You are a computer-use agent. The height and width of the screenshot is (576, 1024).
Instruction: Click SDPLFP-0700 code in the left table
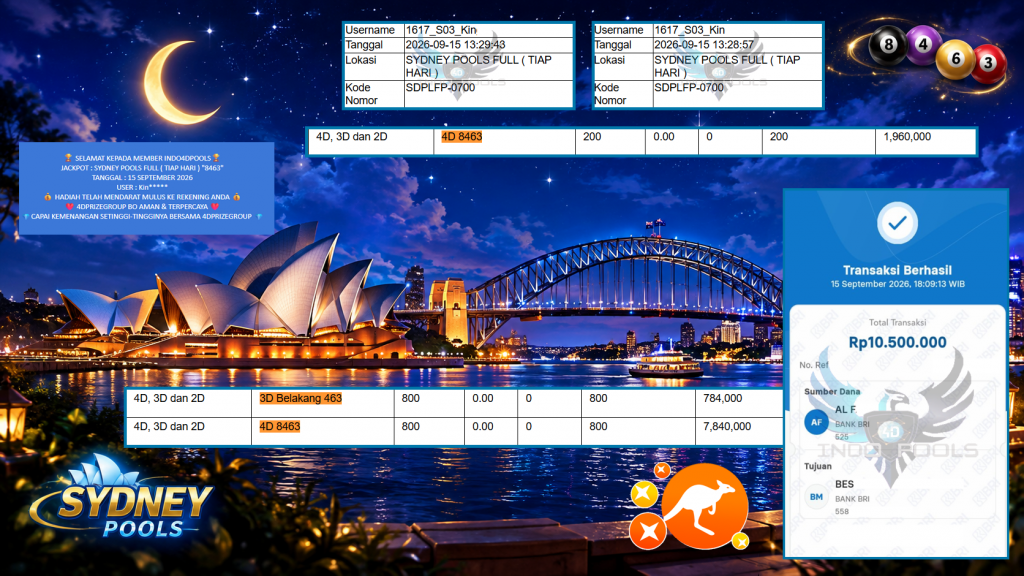coord(440,88)
